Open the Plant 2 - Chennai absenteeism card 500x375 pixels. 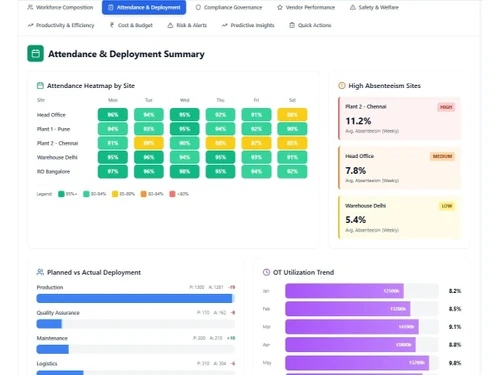tap(399, 119)
